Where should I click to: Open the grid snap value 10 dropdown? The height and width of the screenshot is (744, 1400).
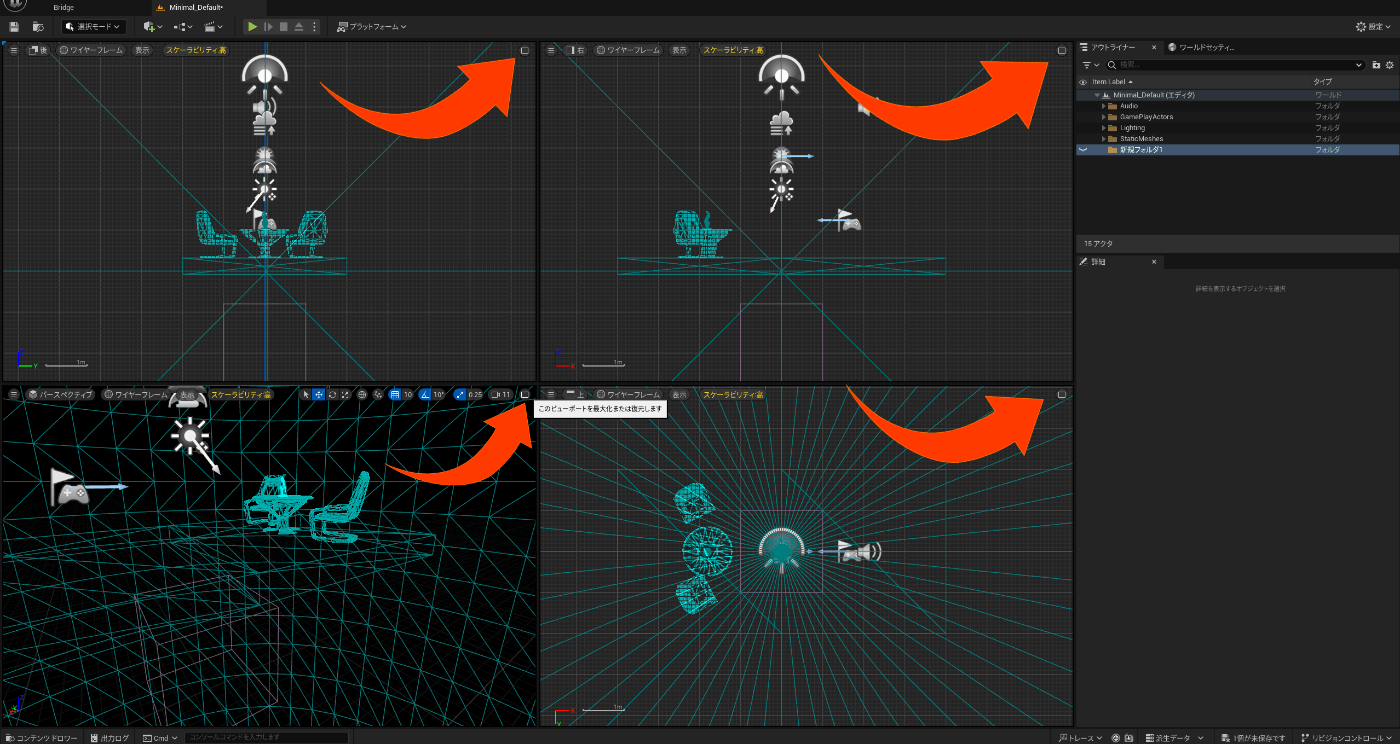pos(408,395)
